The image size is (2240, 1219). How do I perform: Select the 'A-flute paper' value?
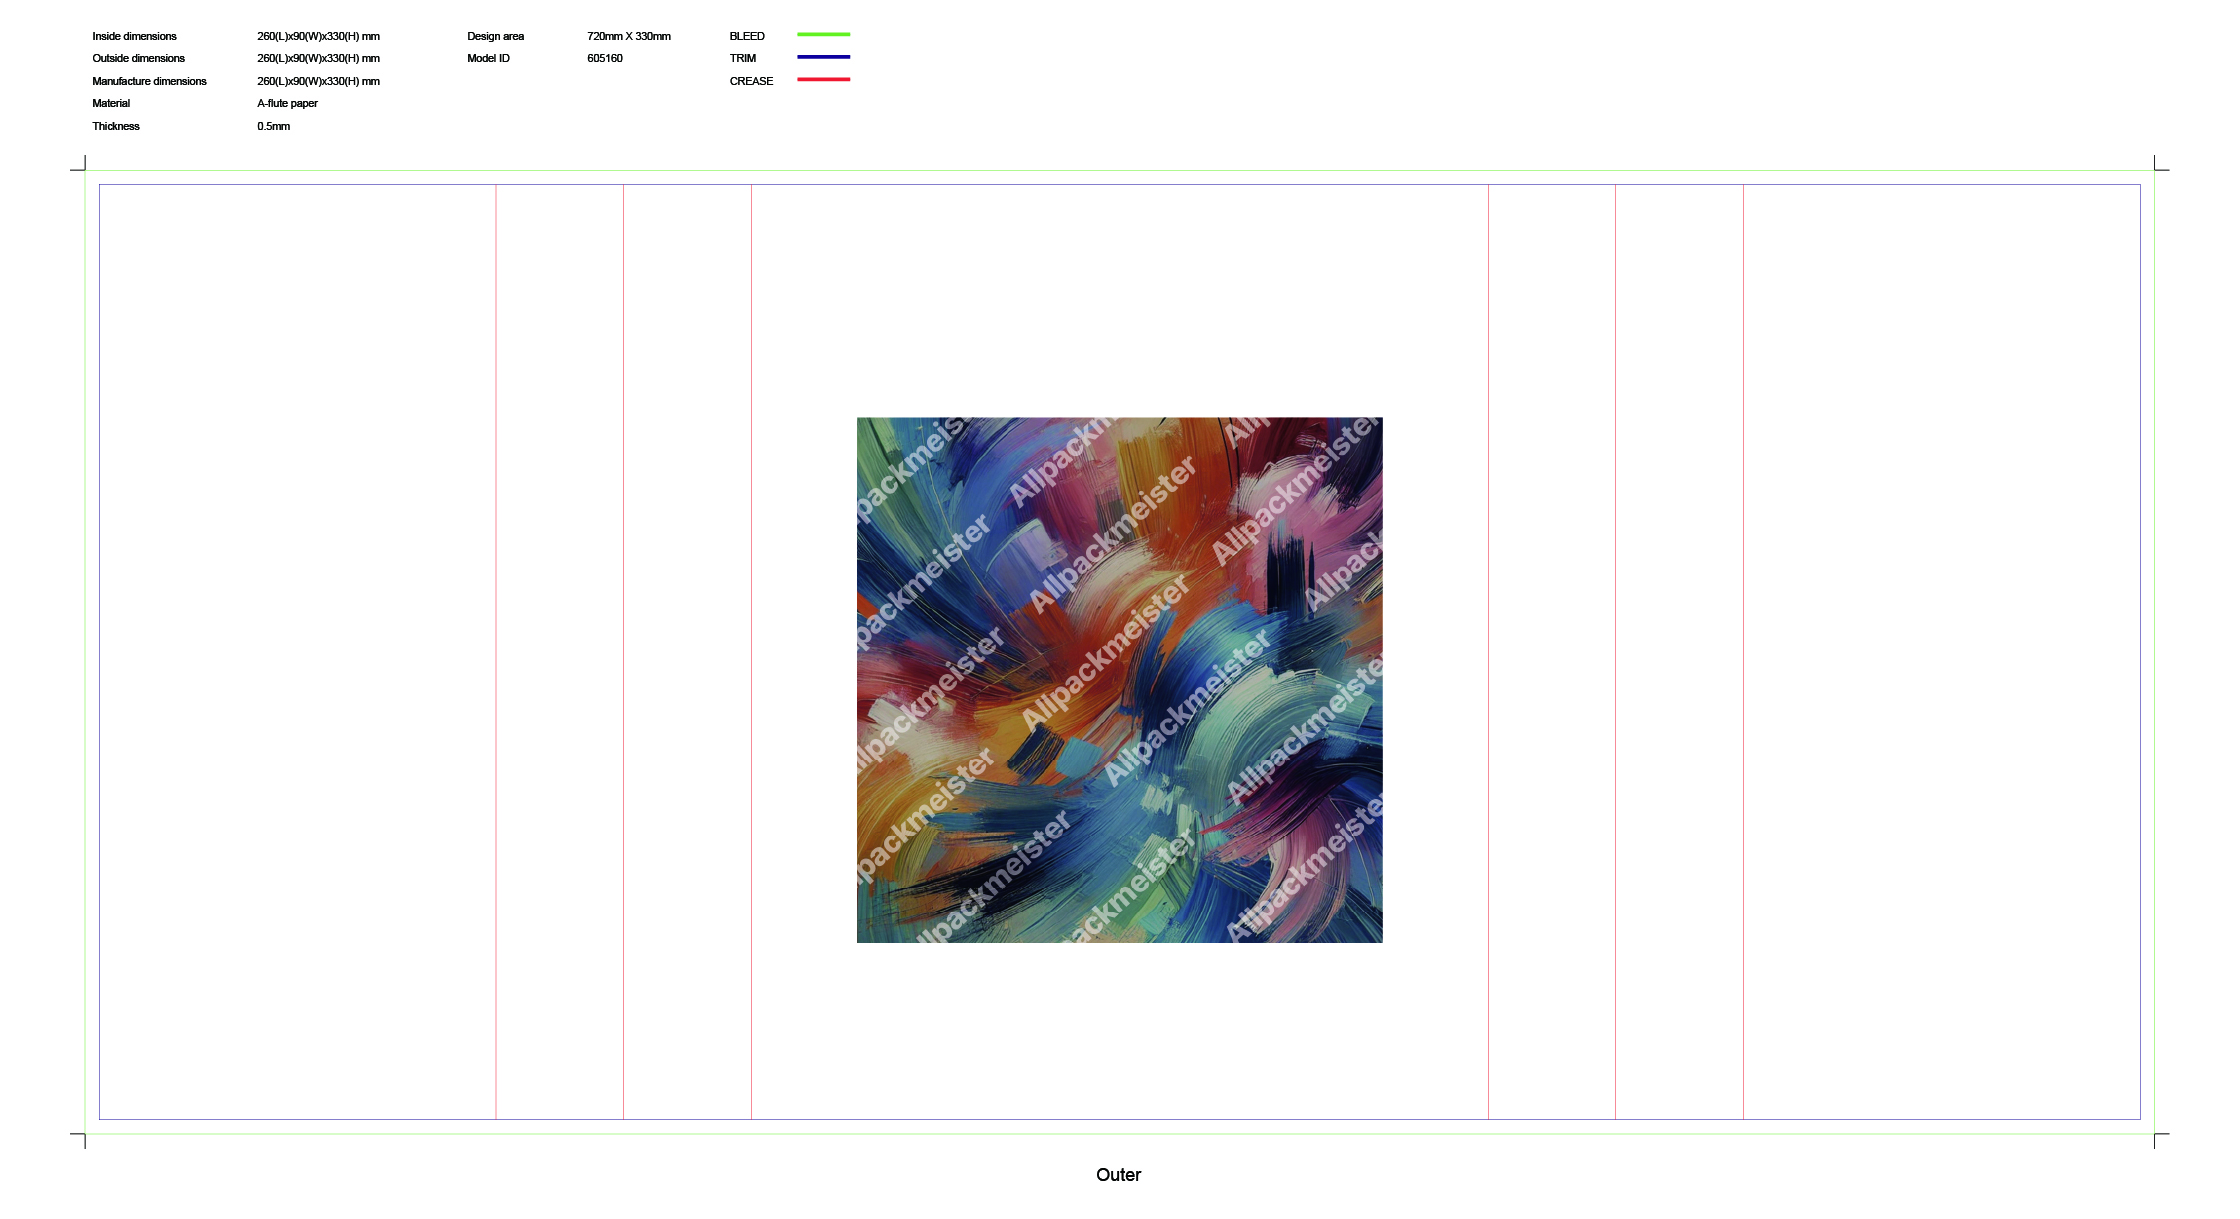click(x=287, y=103)
